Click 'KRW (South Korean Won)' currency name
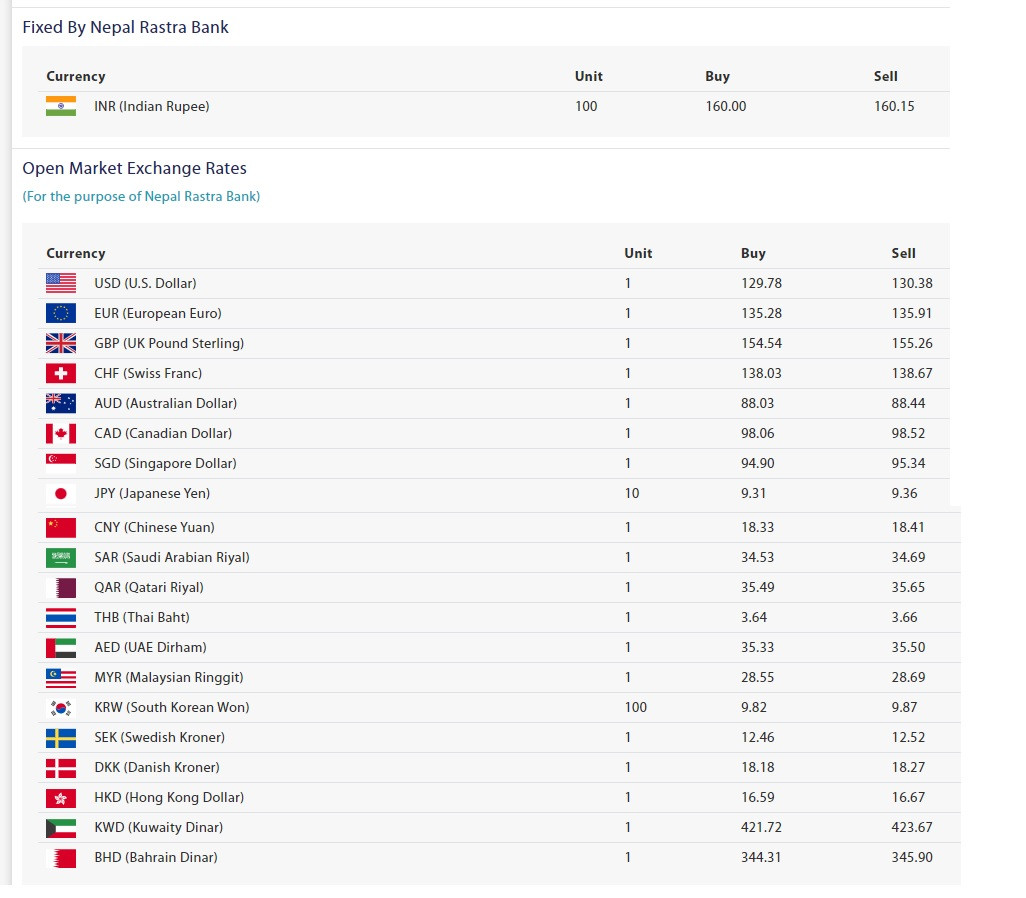1026x898 pixels. [171, 708]
